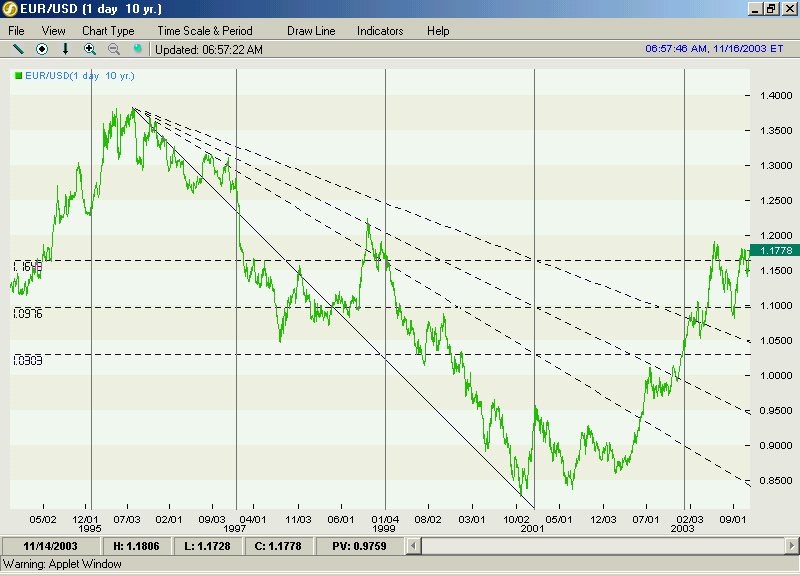Zoom in on the chart

90,49
